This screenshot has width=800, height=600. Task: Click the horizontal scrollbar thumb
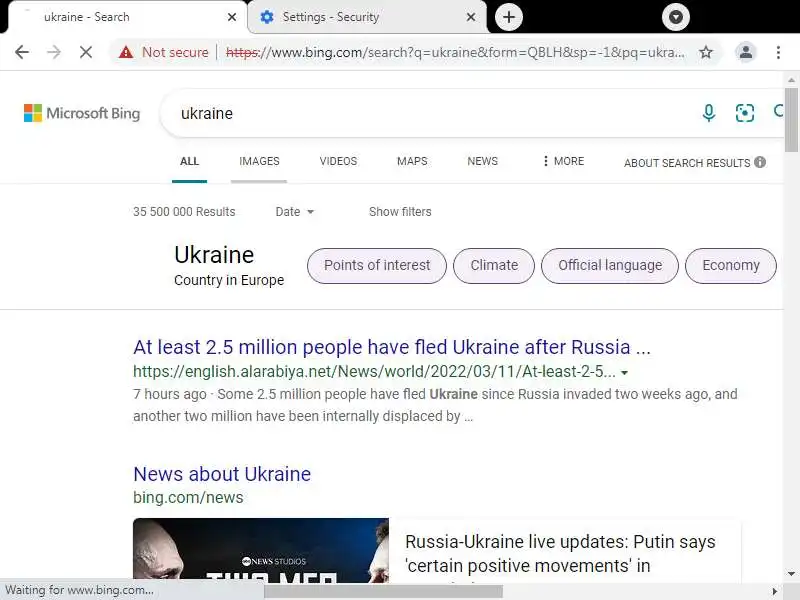383,591
